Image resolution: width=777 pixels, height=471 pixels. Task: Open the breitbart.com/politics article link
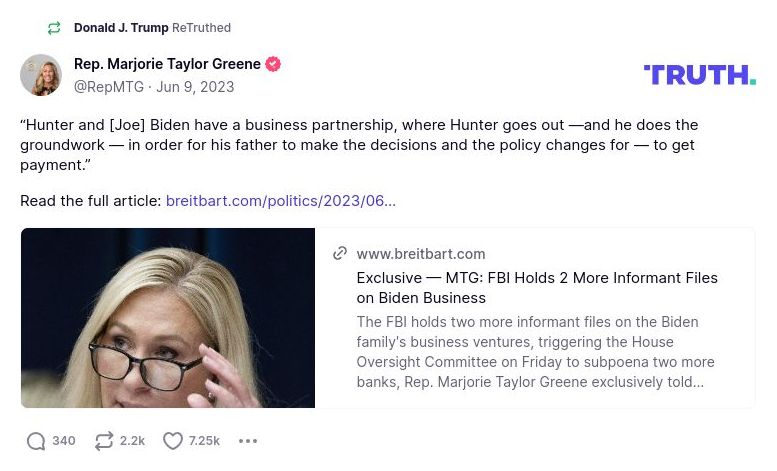(280, 201)
